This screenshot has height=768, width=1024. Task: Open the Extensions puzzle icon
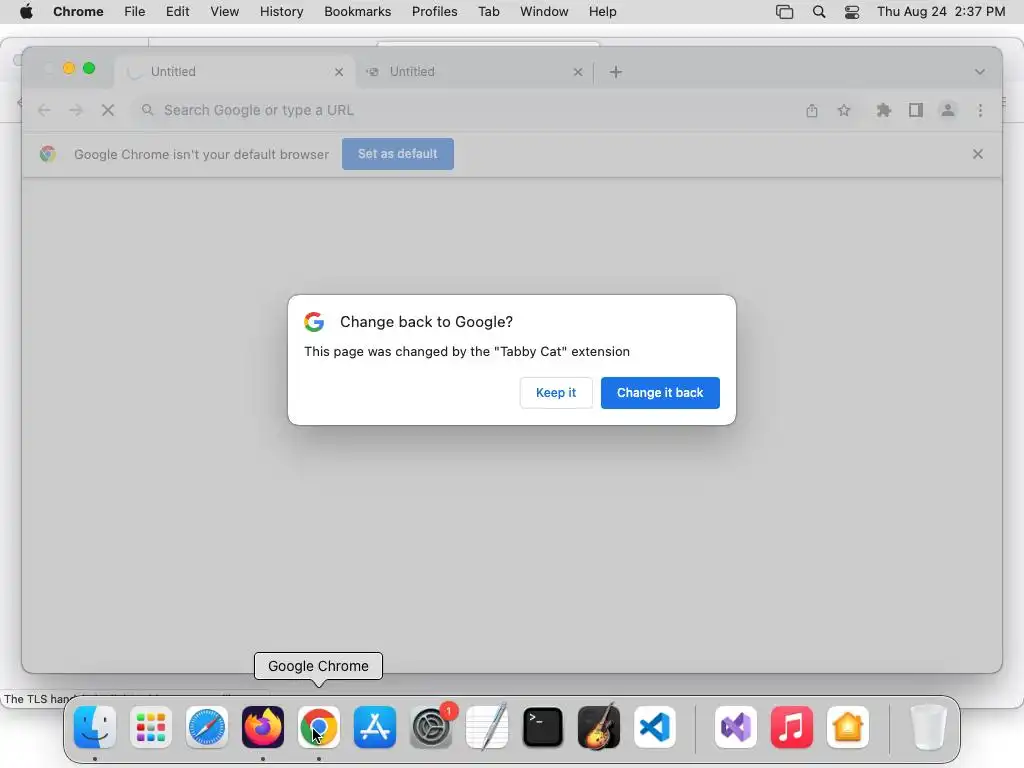tap(883, 110)
